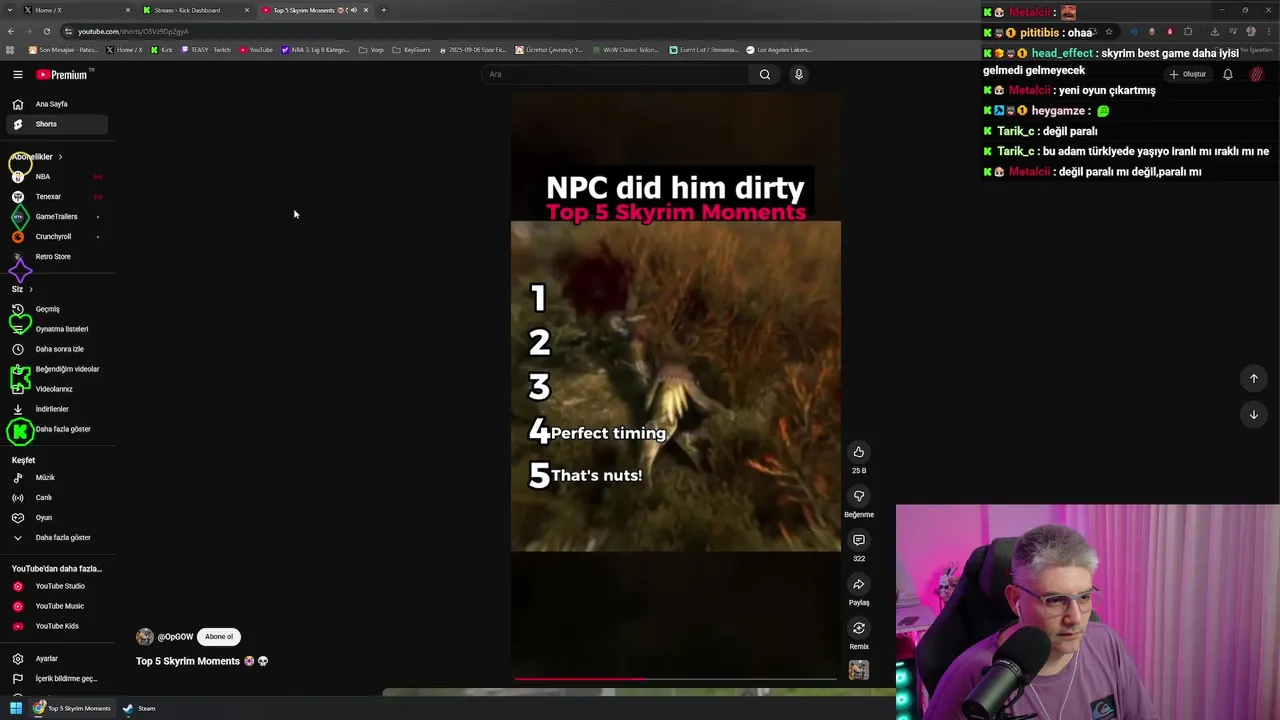This screenshot has width=1280, height=720.
Task: Mute the Top 5 Skyrim Moments tab
Action: (x=352, y=10)
